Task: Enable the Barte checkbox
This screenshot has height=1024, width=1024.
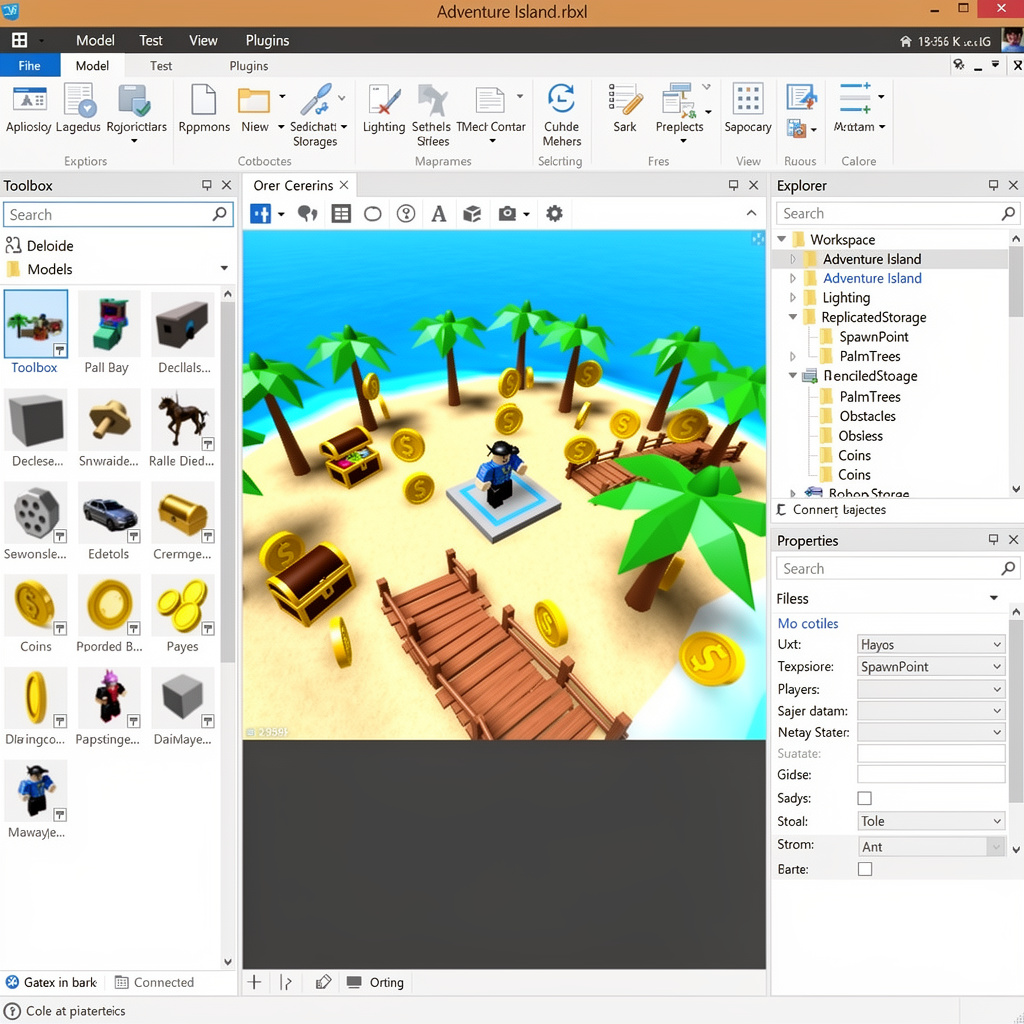Action: pyautogui.click(x=865, y=869)
